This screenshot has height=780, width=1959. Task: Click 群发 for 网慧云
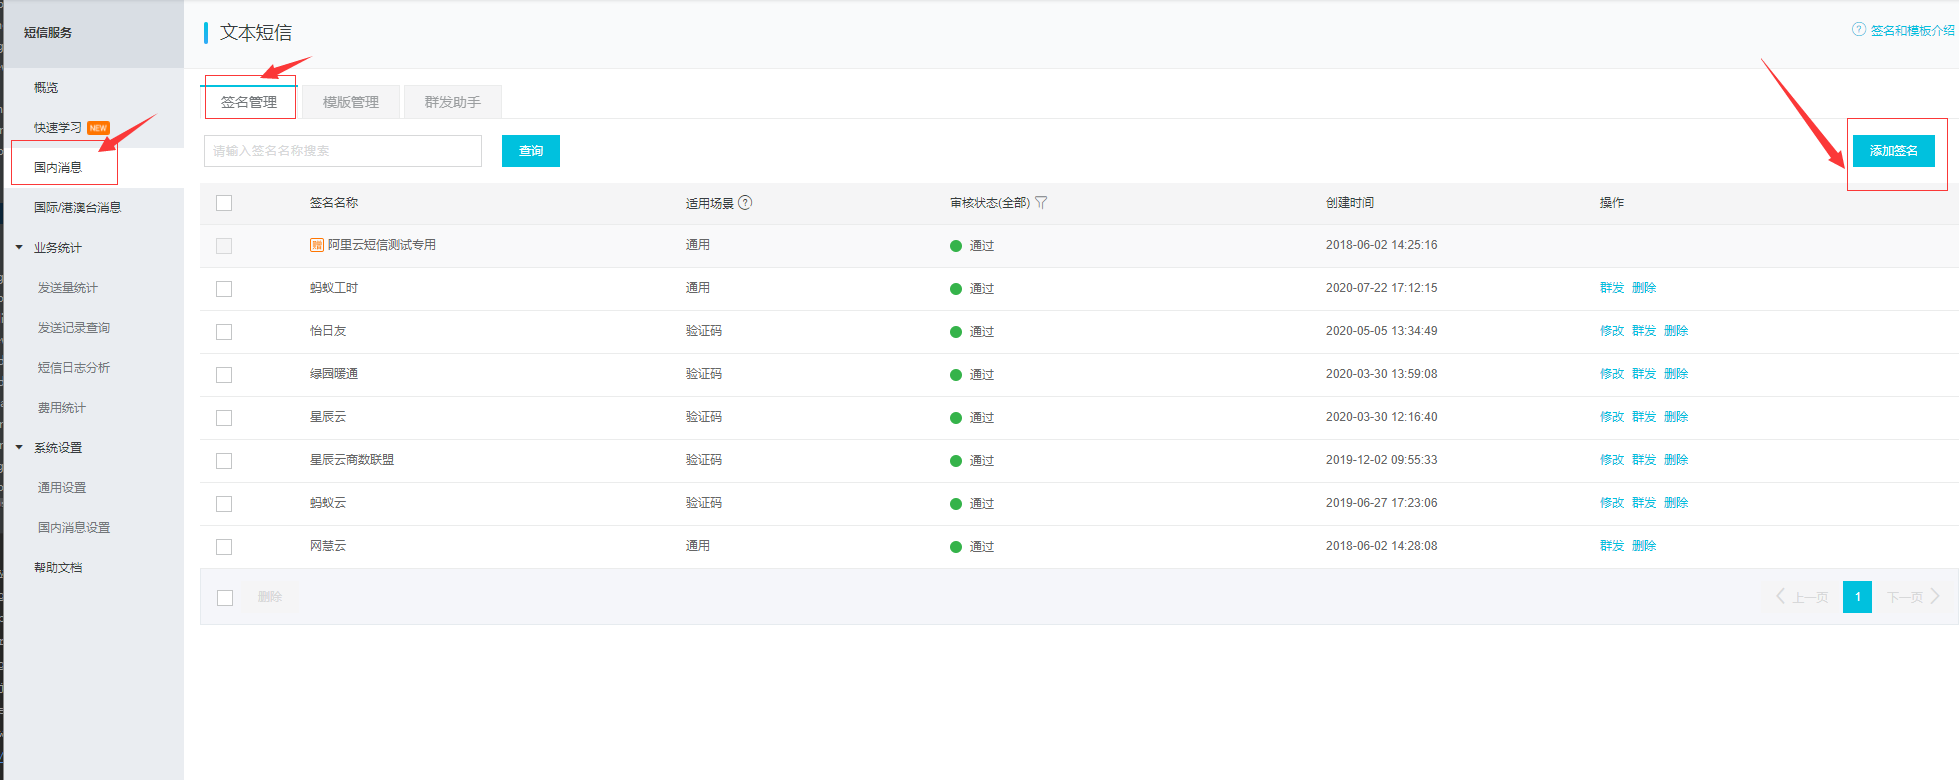[x=1612, y=546]
